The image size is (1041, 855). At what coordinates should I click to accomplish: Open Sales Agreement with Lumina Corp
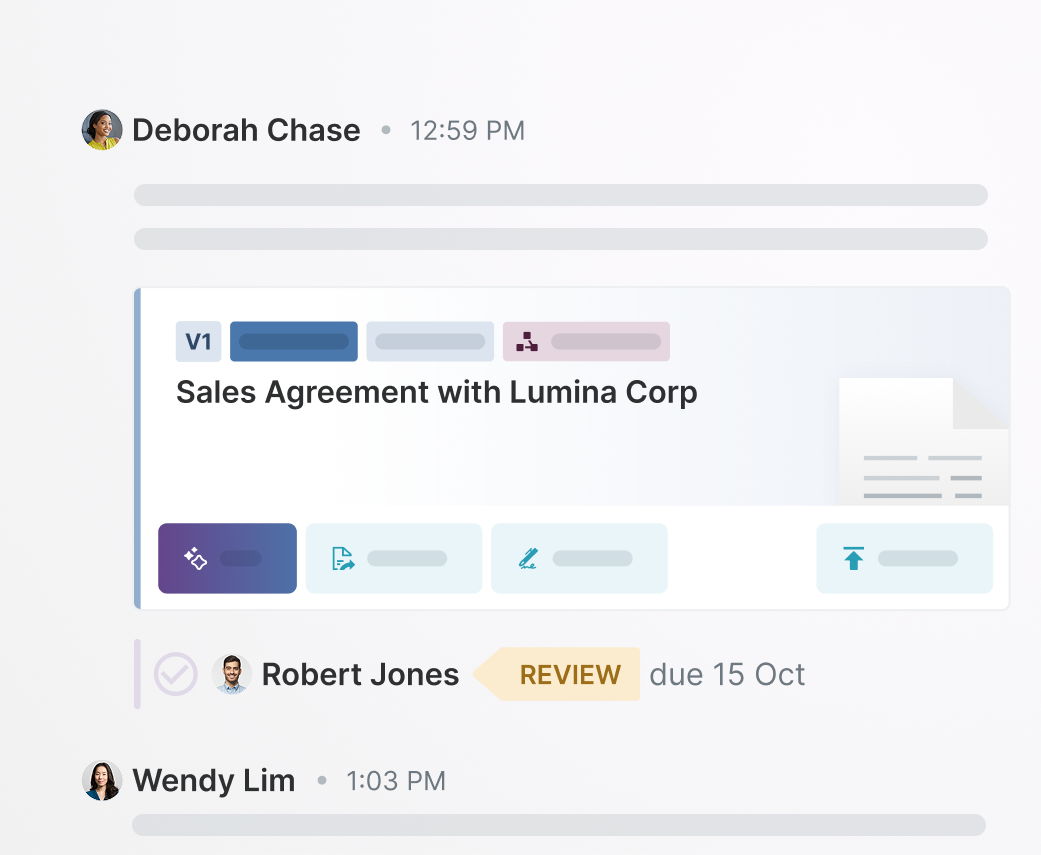tap(436, 393)
